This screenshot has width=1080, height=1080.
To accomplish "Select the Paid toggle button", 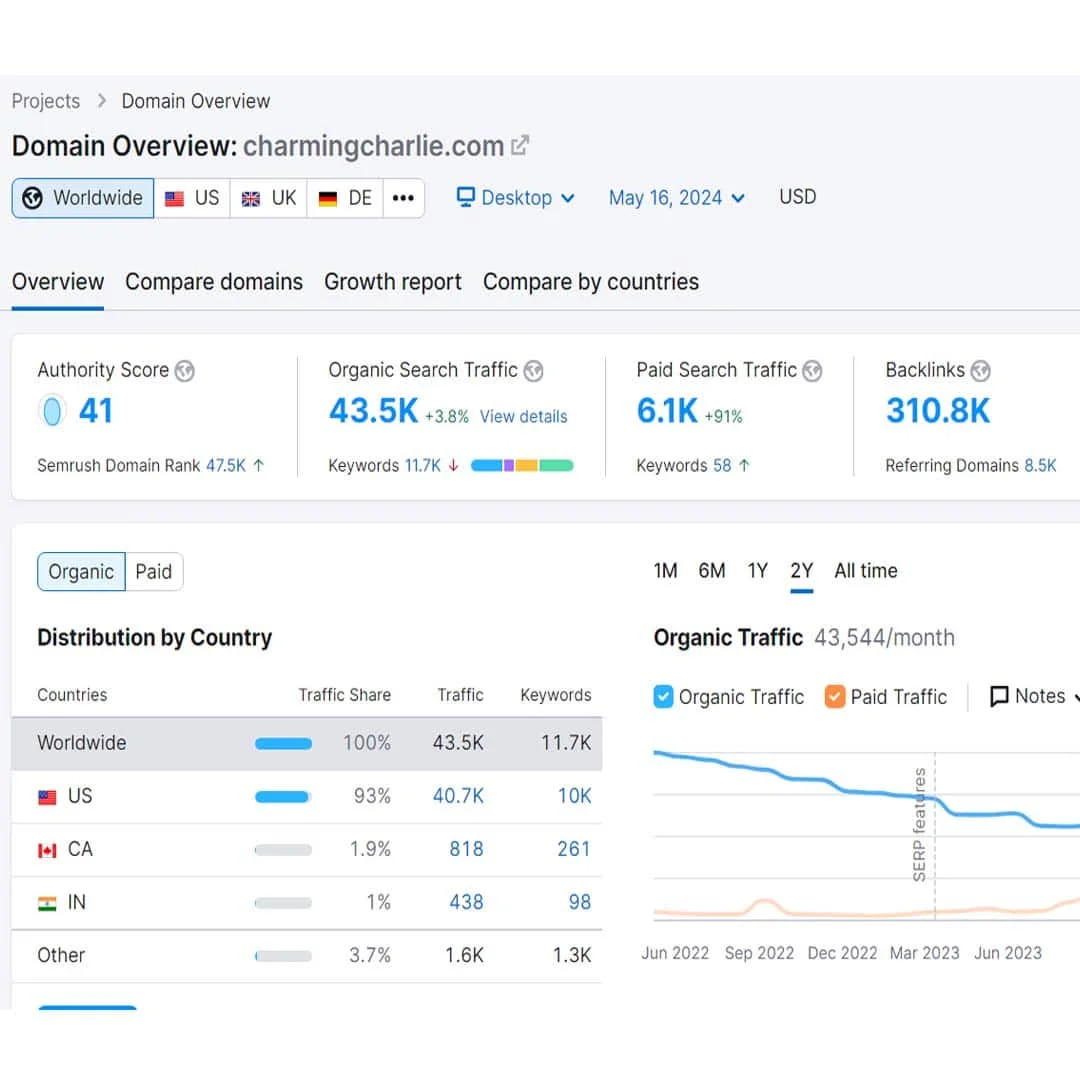I will [154, 572].
